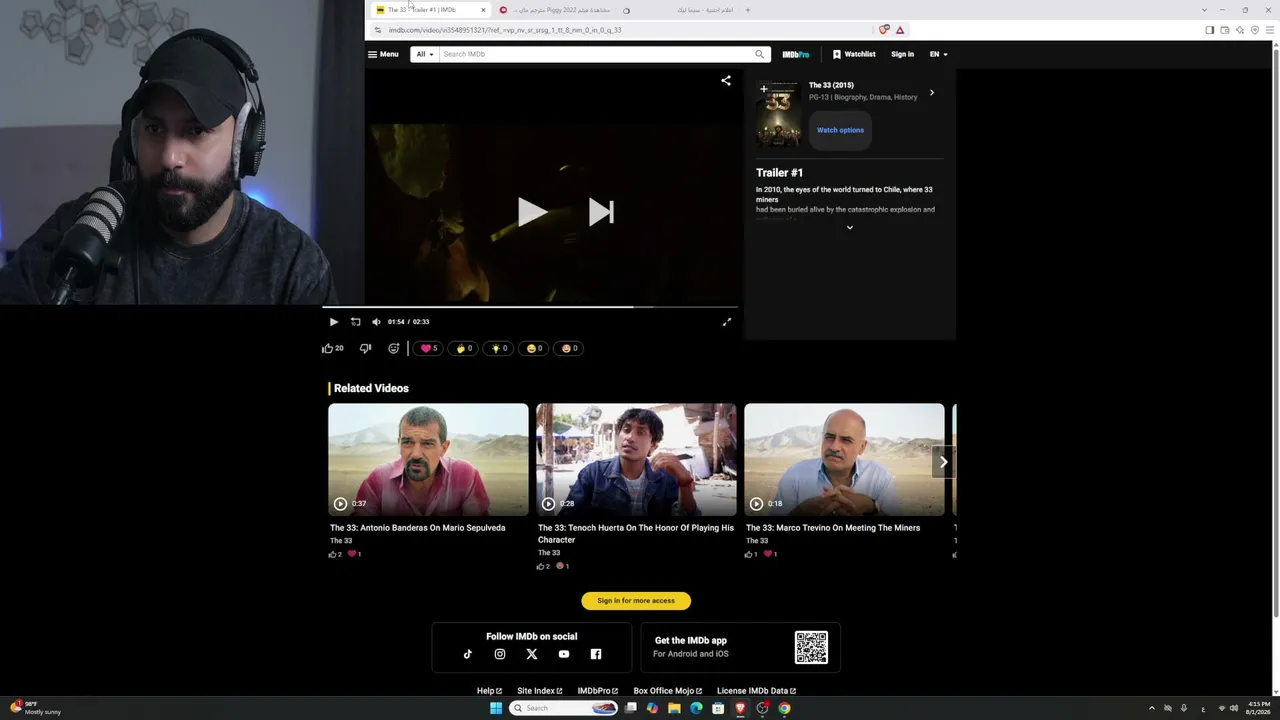
Task: Dislike the trailer with thumbs down
Action: [365, 348]
